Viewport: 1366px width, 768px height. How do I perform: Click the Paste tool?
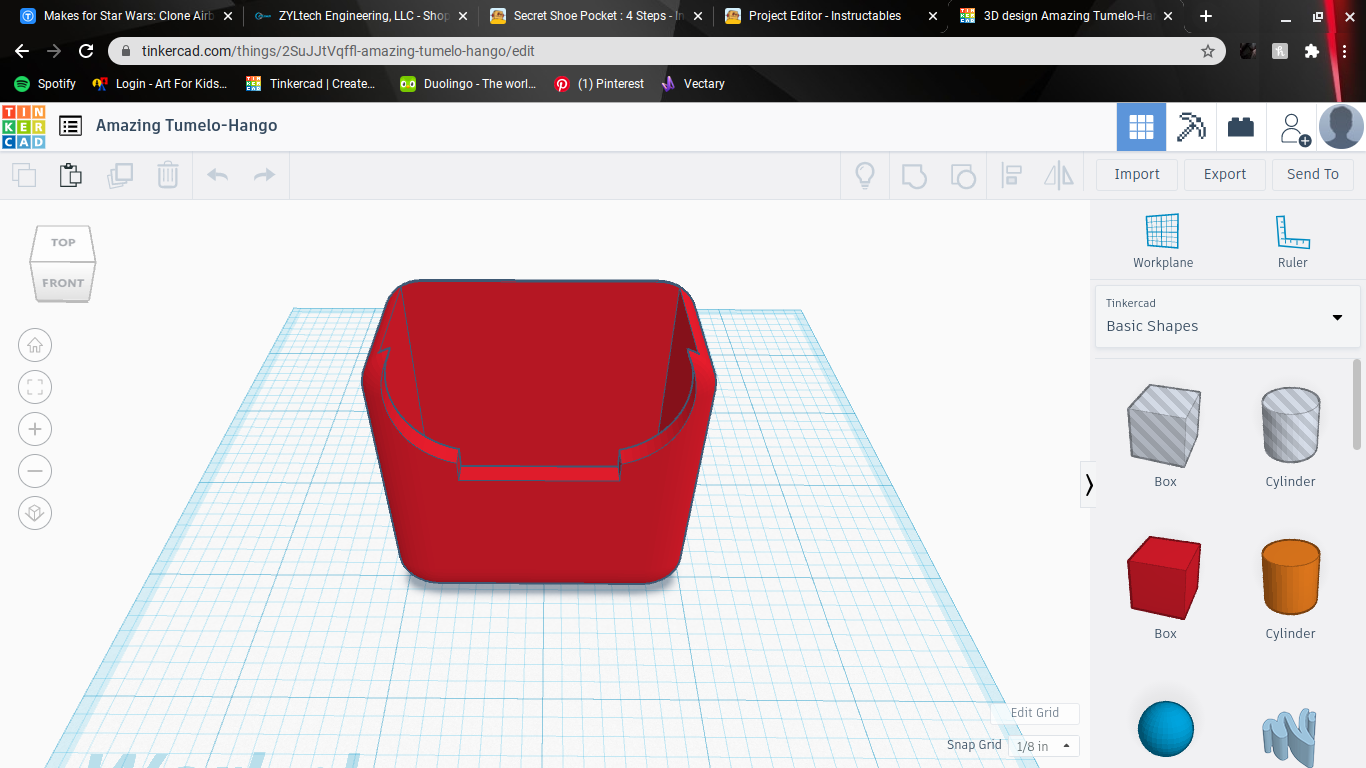point(71,175)
